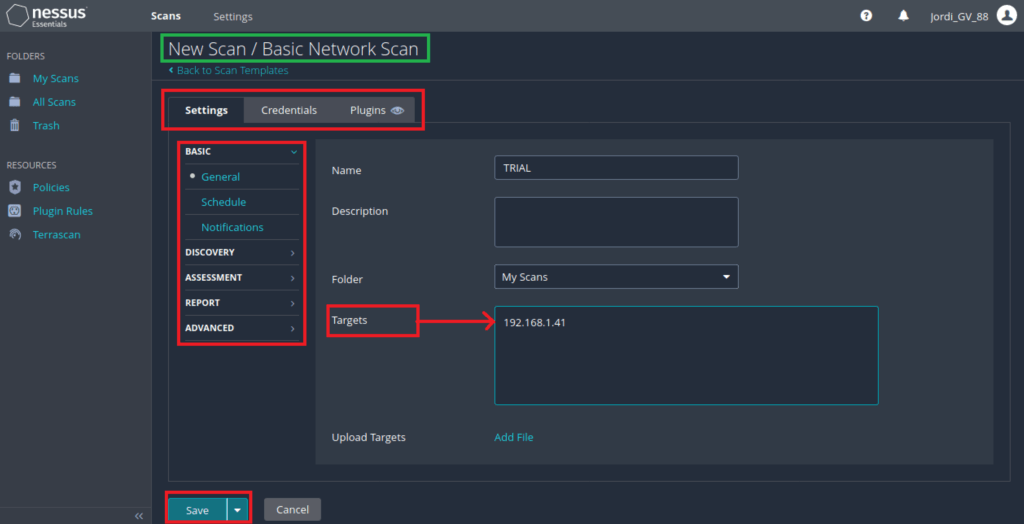The image size is (1024, 524).
Task: Click the Name field containing TRIAL
Action: click(x=616, y=167)
